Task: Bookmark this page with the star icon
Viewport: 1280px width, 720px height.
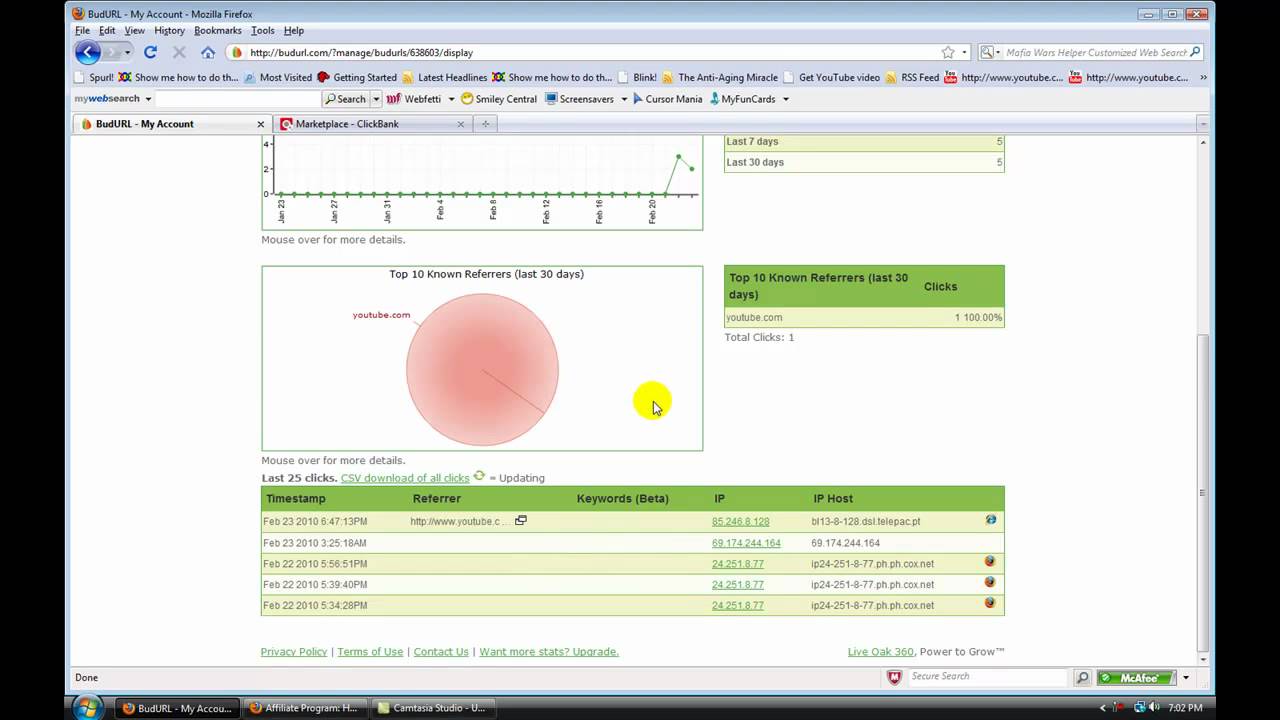Action: 948,52
